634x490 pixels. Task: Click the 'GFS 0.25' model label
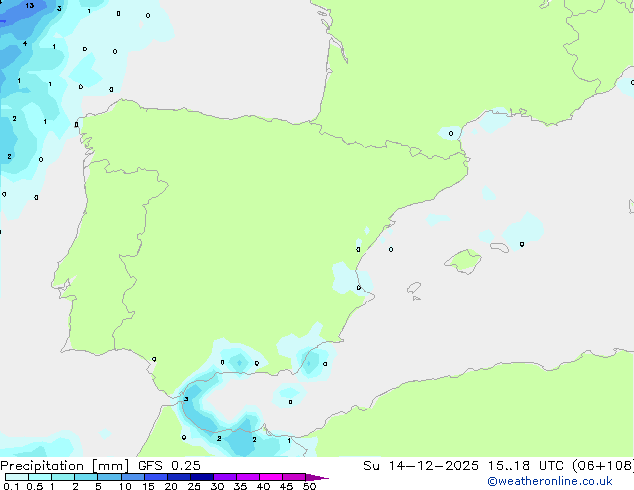pos(169,466)
